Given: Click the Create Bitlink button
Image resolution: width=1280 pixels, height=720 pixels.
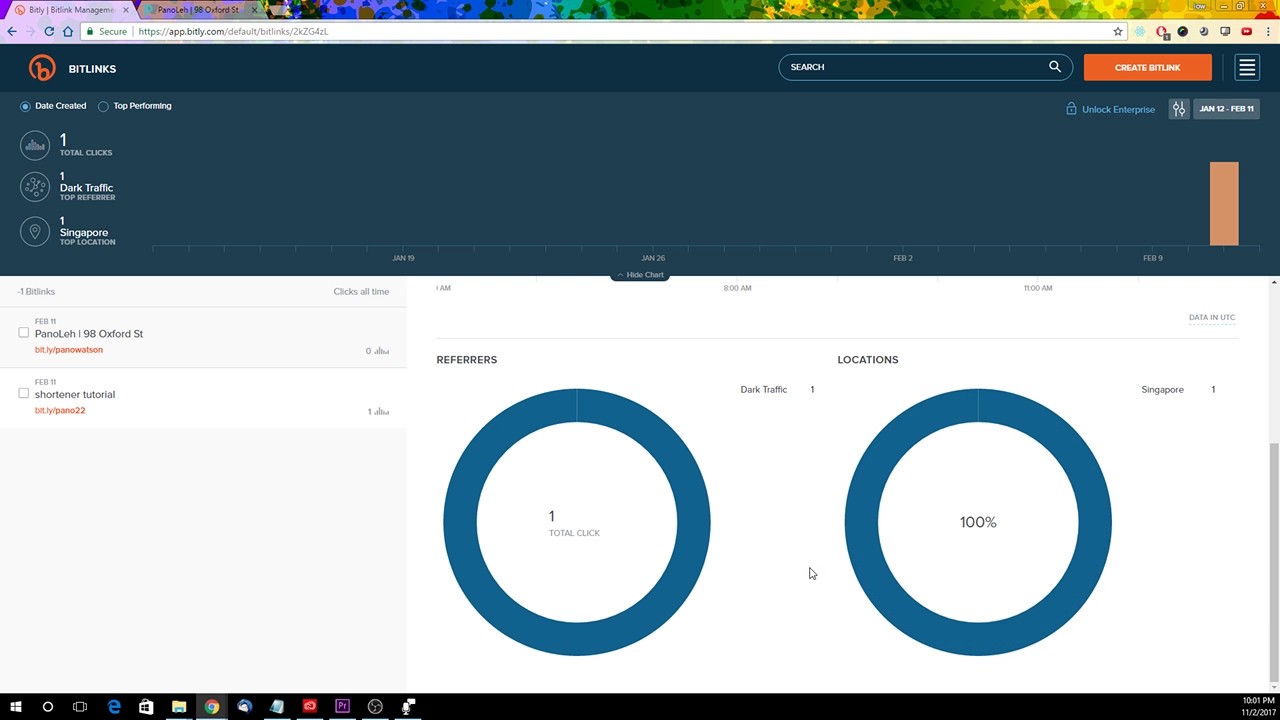Looking at the screenshot, I should [1148, 67].
